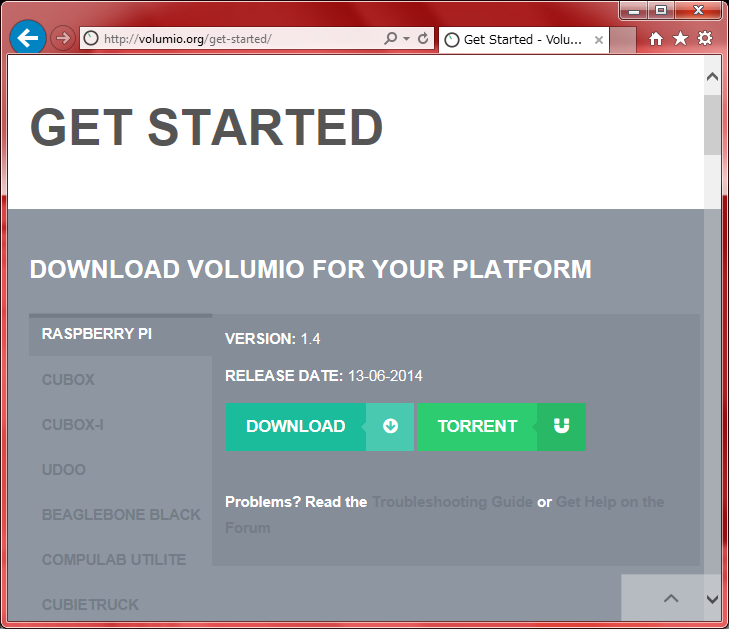Image resolution: width=729 pixels, height=629 pixels.
Task: Click the back-to-top chevron button
Action: 670,598
